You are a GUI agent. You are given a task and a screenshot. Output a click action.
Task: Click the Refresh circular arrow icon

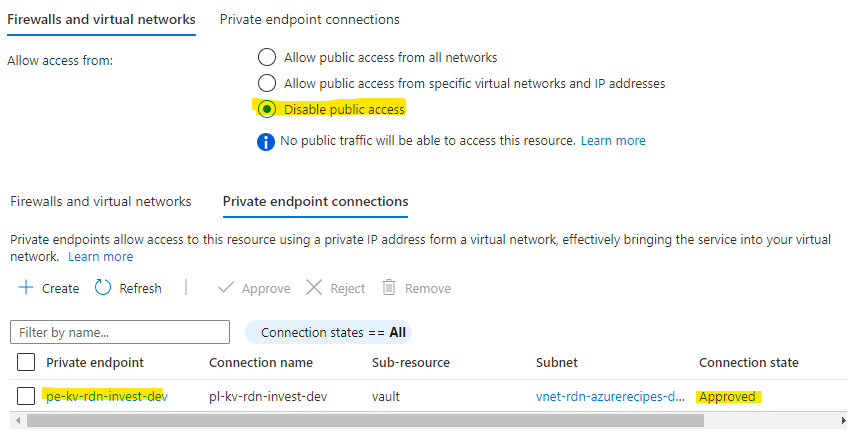click(103, 288)
